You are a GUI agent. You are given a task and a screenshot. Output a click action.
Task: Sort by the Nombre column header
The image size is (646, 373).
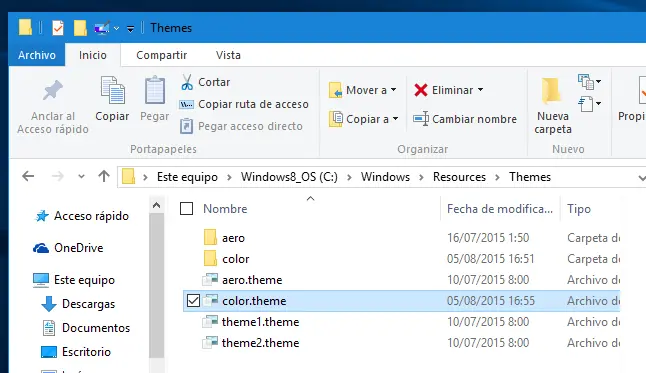225,209
